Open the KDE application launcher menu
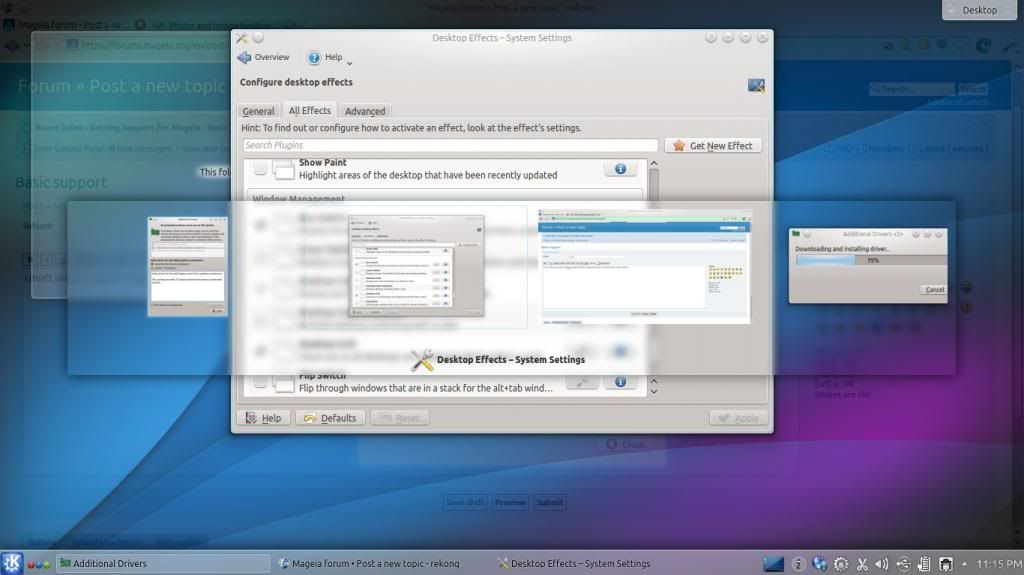The width and height of the screenshot is (1024, 575). (12, 563)
